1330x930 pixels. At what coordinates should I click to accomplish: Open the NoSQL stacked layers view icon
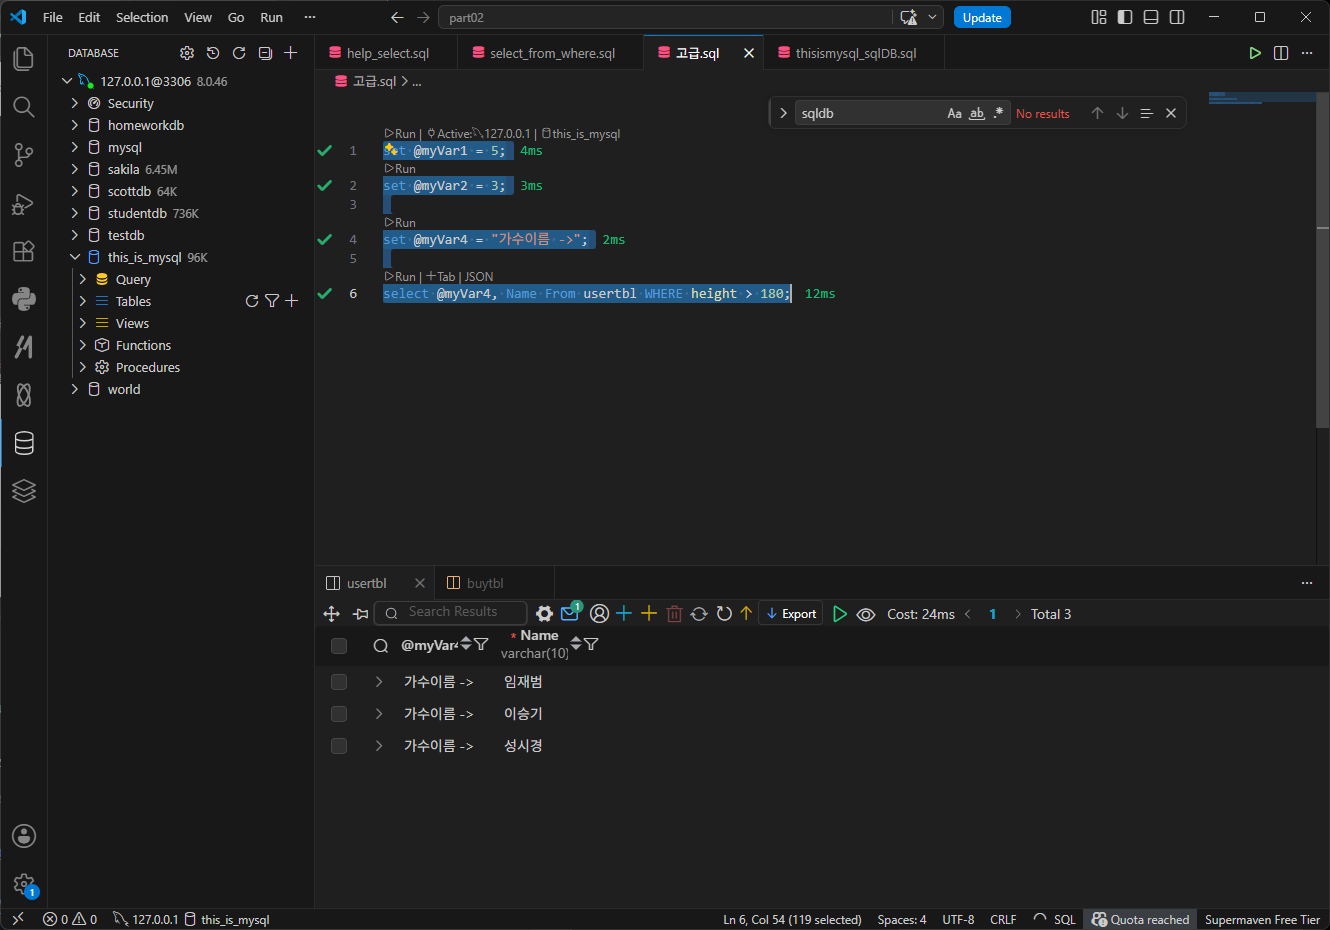24,491
